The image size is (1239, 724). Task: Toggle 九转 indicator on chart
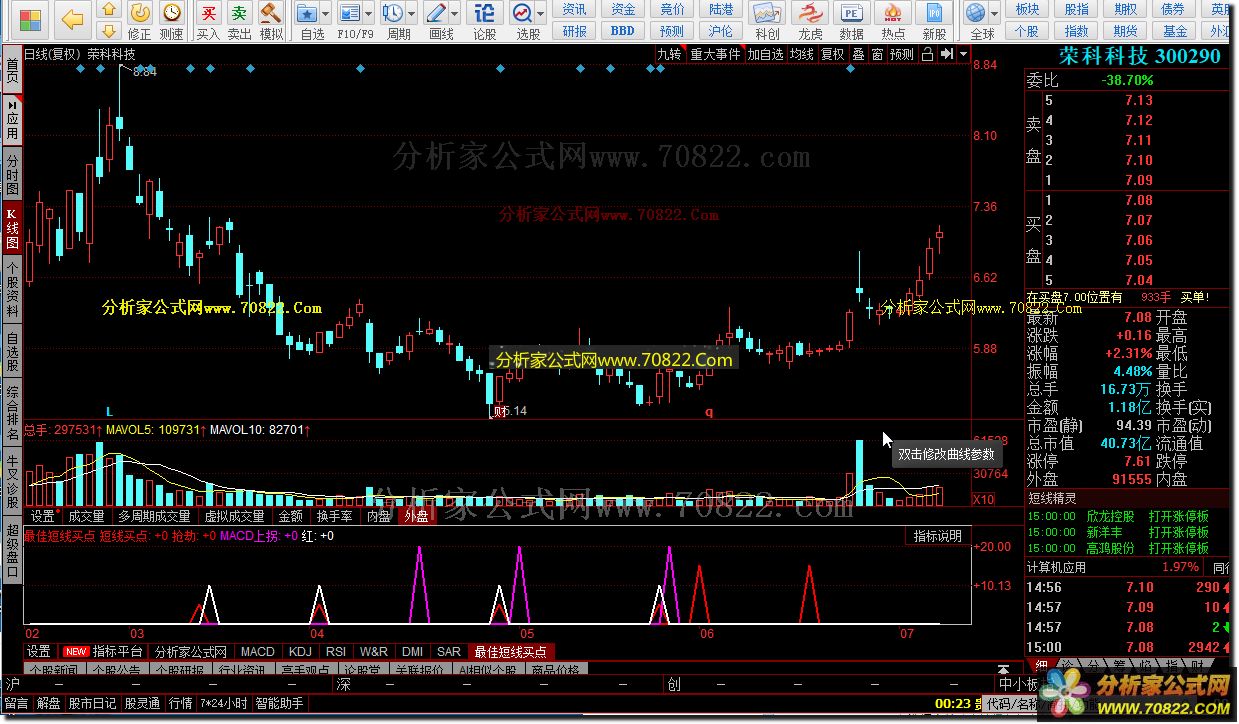pyautogui.click(x=669, y=54)
